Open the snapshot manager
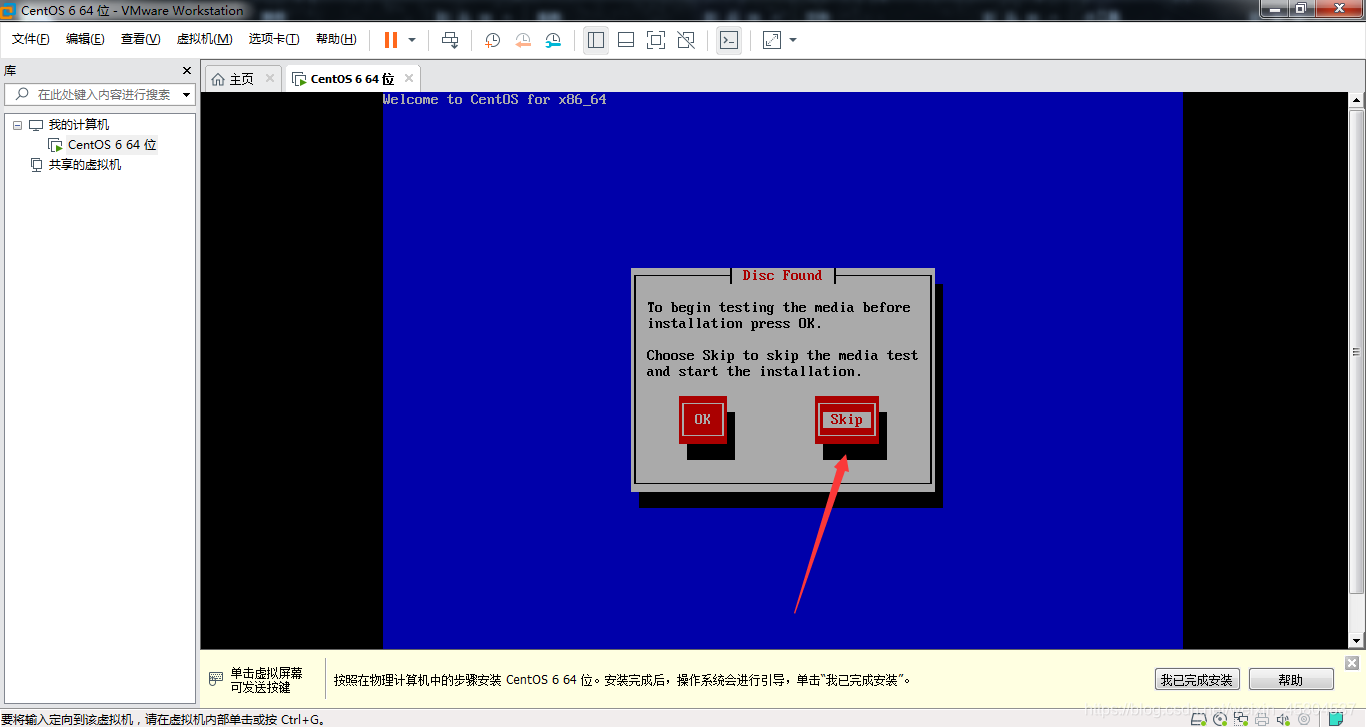 point(553,40)
